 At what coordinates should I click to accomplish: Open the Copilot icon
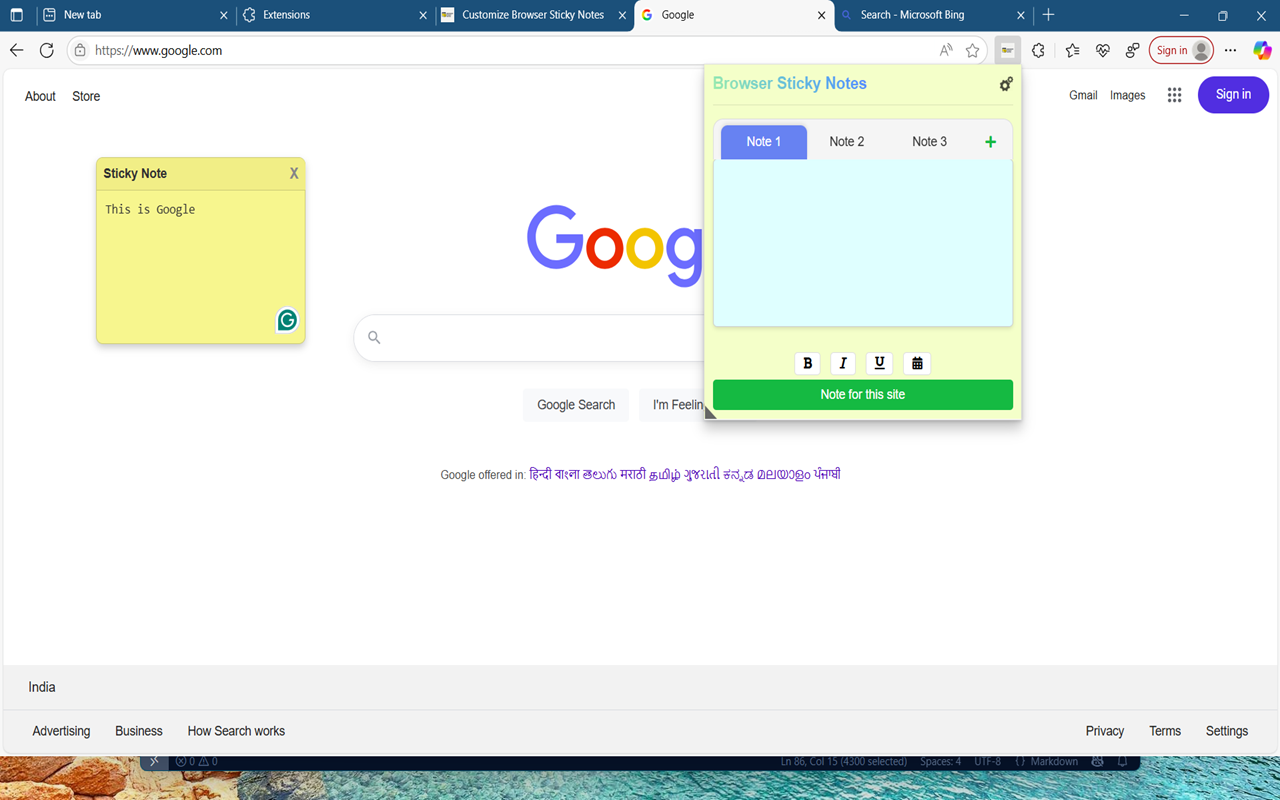[x=1262, y=50]
